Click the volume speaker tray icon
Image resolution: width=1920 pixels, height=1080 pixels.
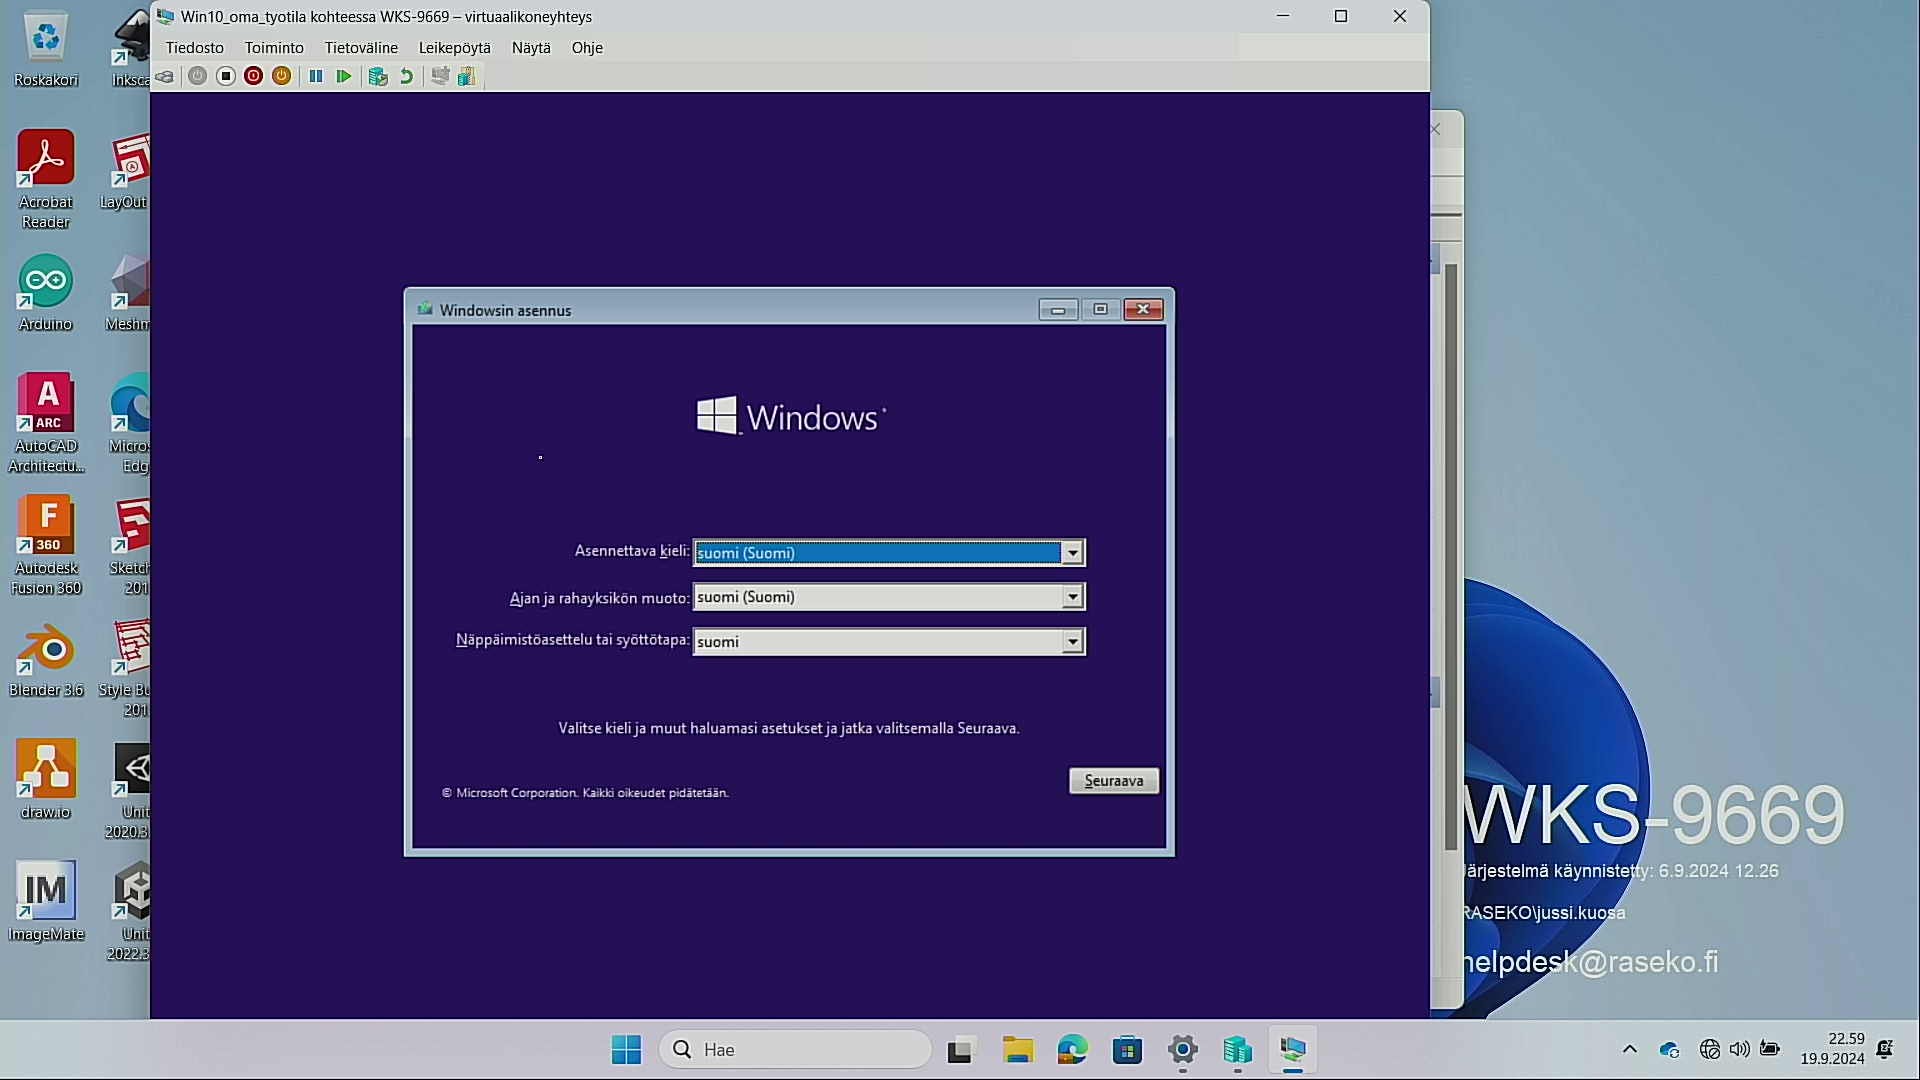coord(1740,1050)
